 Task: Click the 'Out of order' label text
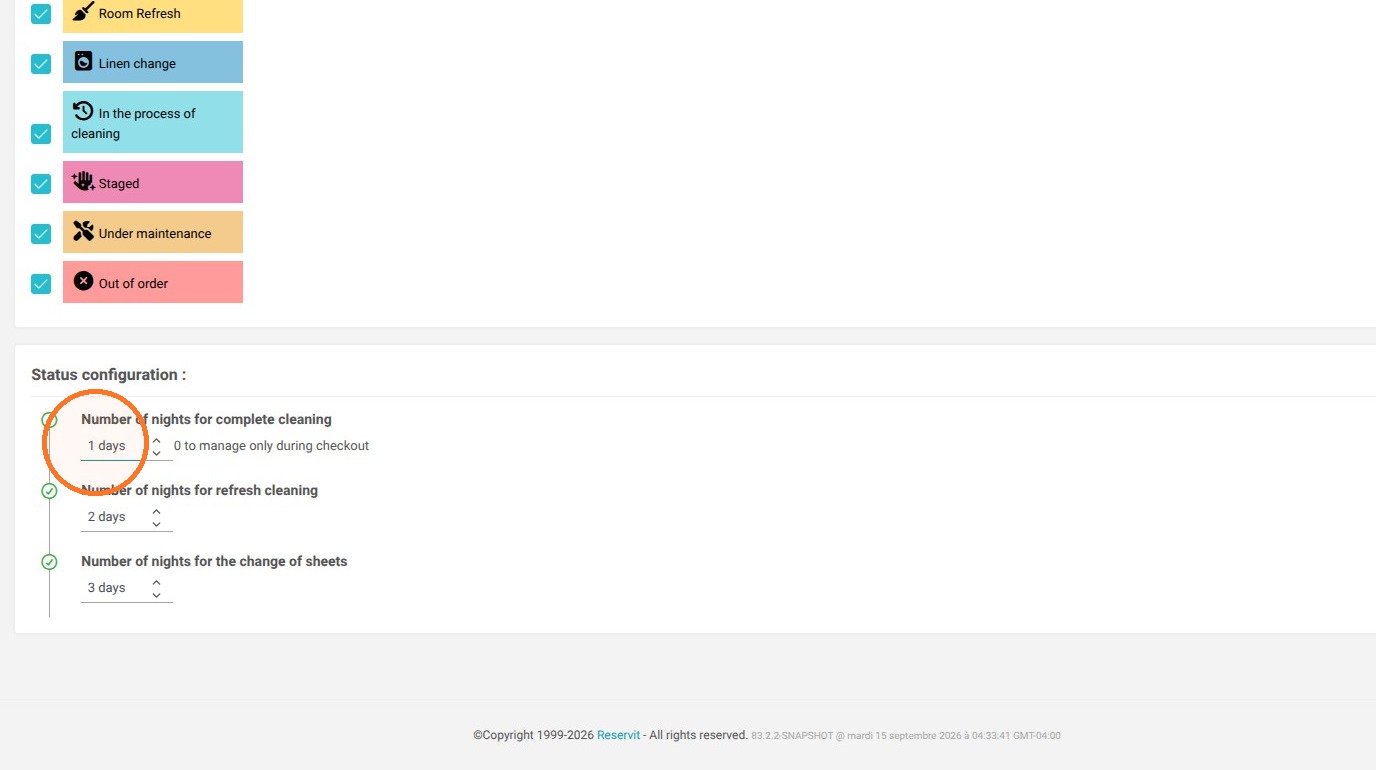133,284
